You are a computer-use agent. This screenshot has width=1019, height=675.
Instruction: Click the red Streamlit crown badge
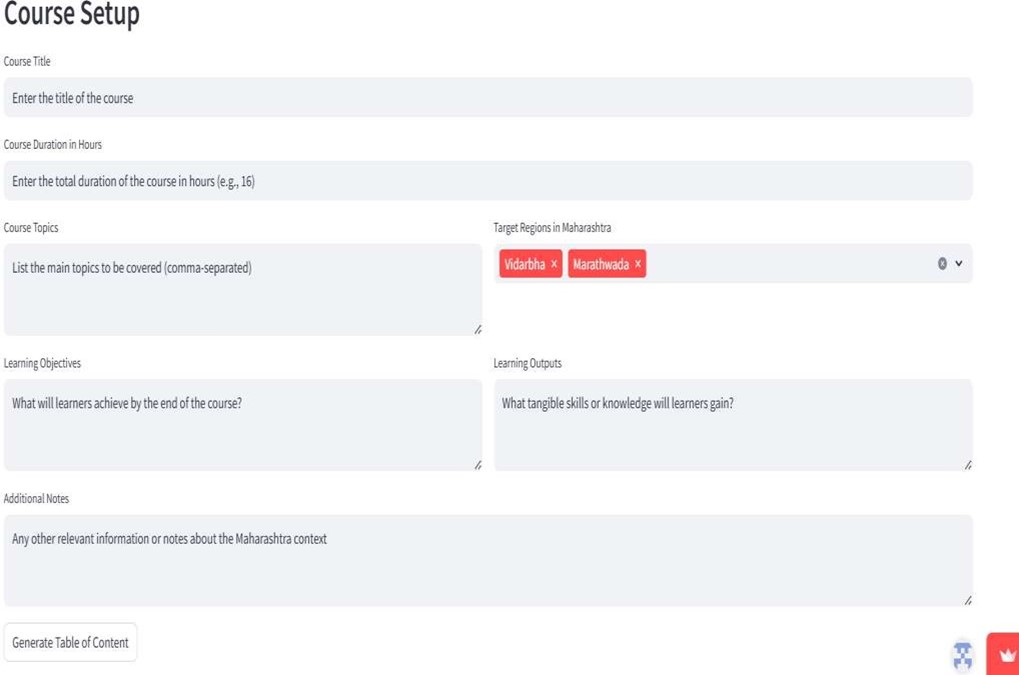click(1003, 654)
